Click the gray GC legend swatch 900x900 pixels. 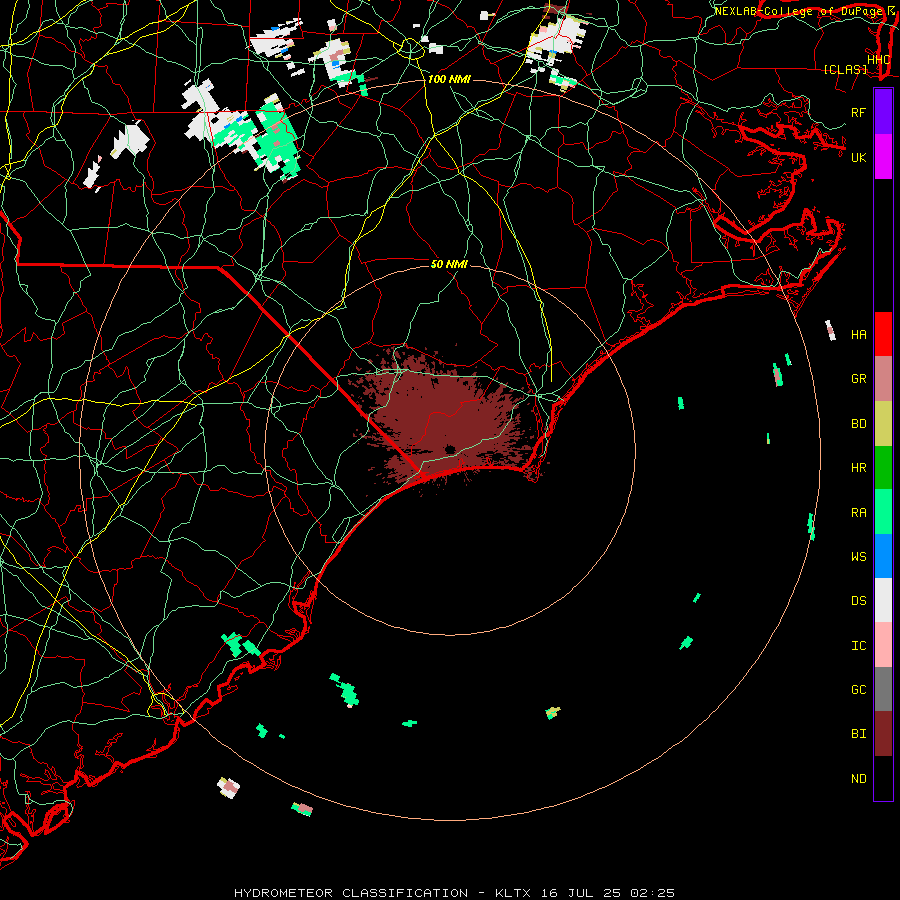(x=883, y=689)
